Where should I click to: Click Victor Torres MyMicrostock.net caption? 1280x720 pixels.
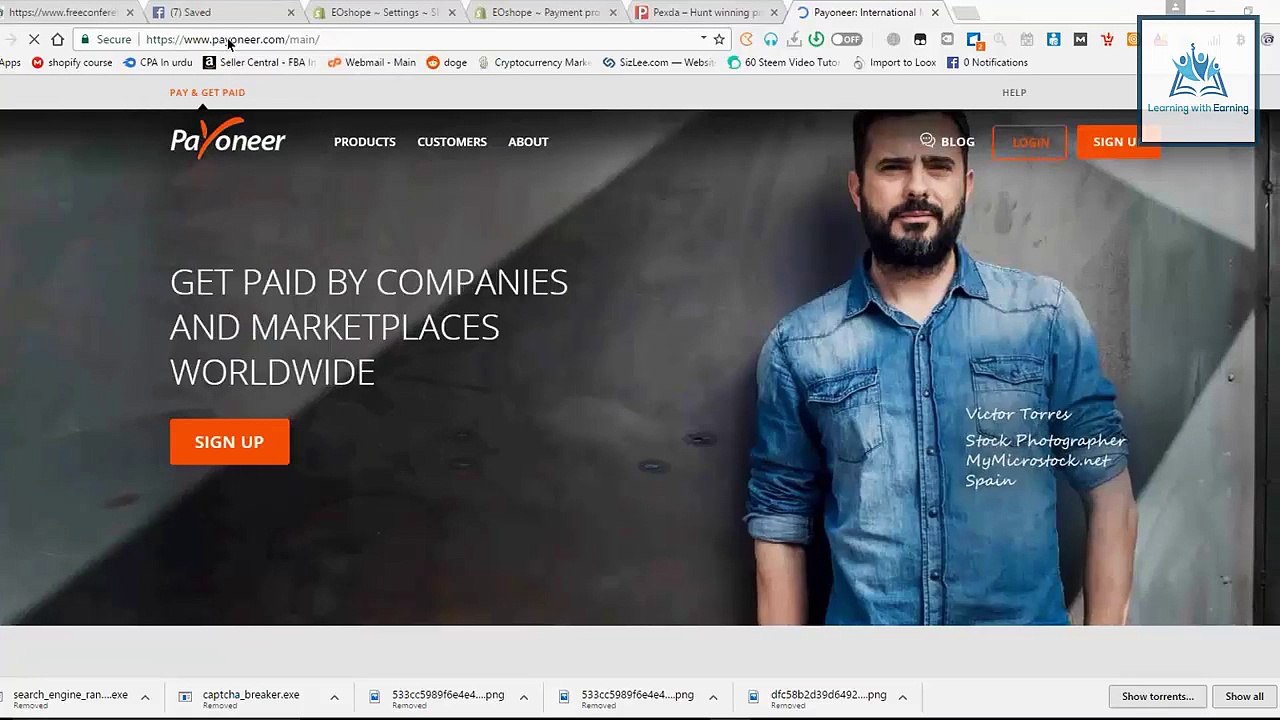click(1045, 447)
